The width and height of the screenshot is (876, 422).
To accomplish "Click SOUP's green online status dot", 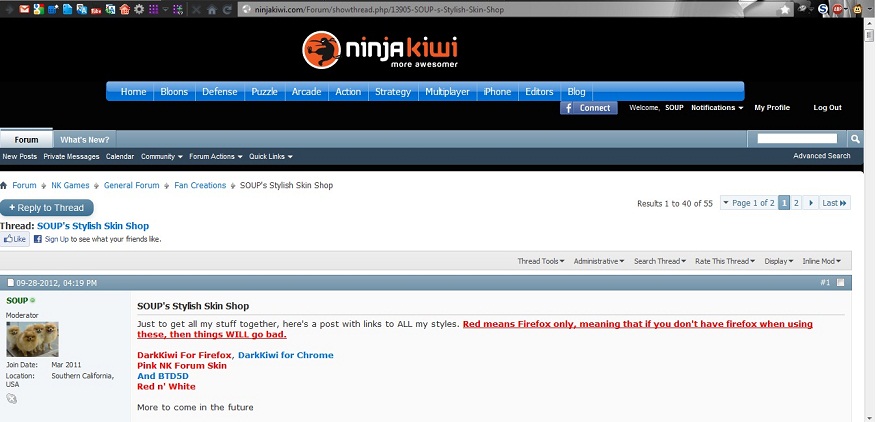I will click(x=32, y=301).
